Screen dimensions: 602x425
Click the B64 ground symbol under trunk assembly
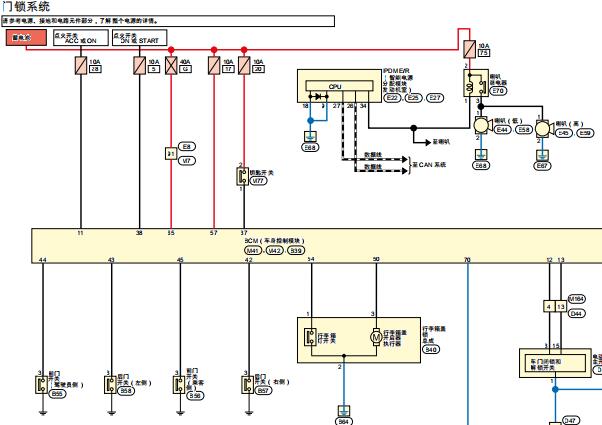point(344,410)
